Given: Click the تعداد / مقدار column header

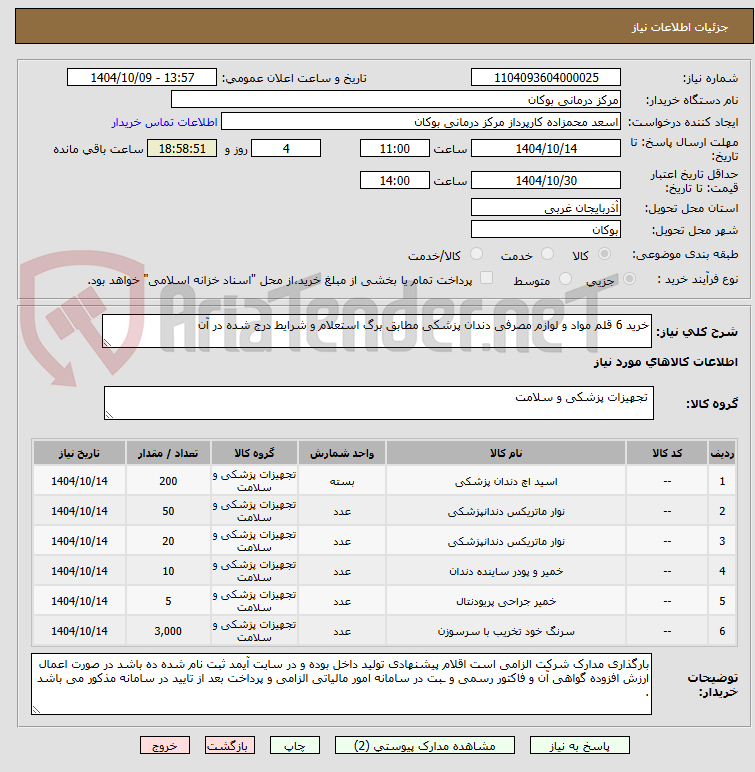Looking at the screenshot, I should click(x=168, y=453).
